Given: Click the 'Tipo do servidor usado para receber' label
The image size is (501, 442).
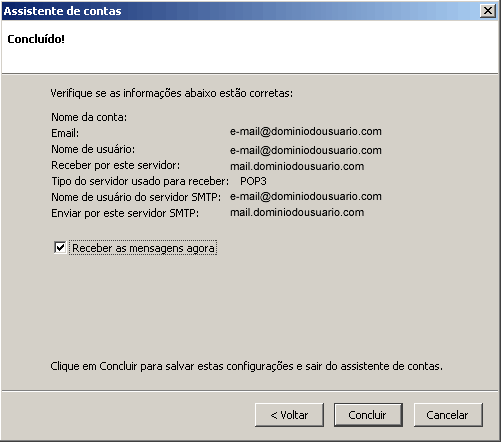Looking at the screenshot, I should point(140,181).
